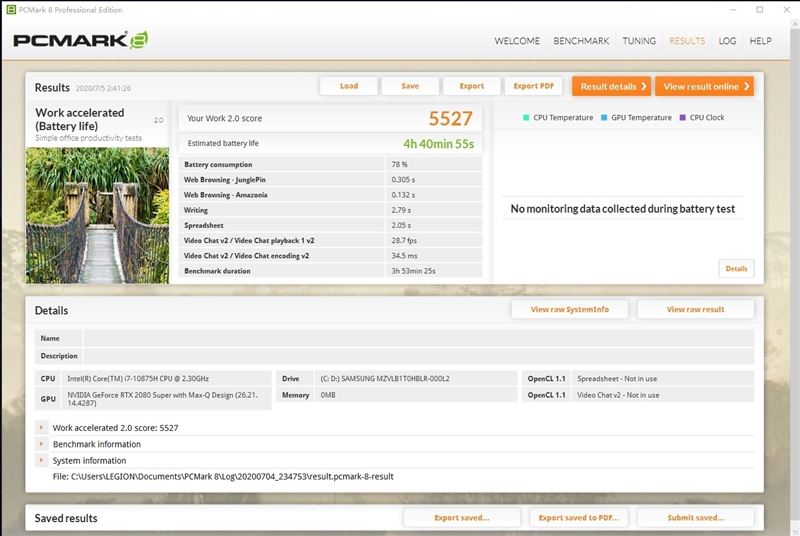Expand Benchmark information section
Viewport: 800px width, 536px height.
point(41,444)
